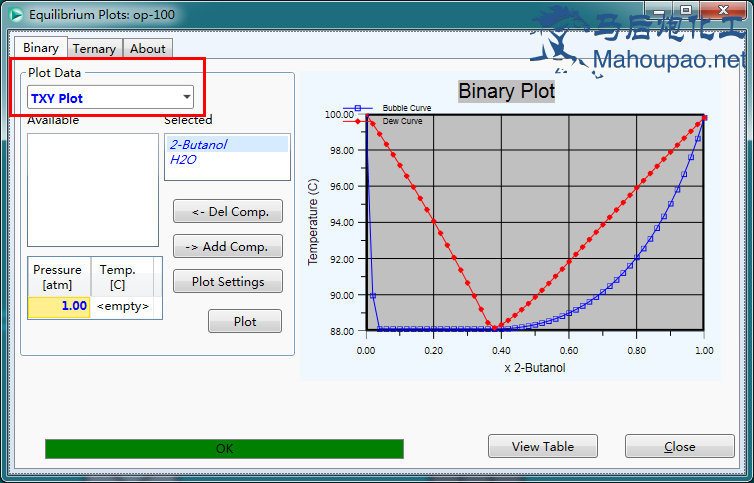The width and height of the screenshot is (754, 483).
Task: Click the Add Comp. button
Action: coord(228,247)
